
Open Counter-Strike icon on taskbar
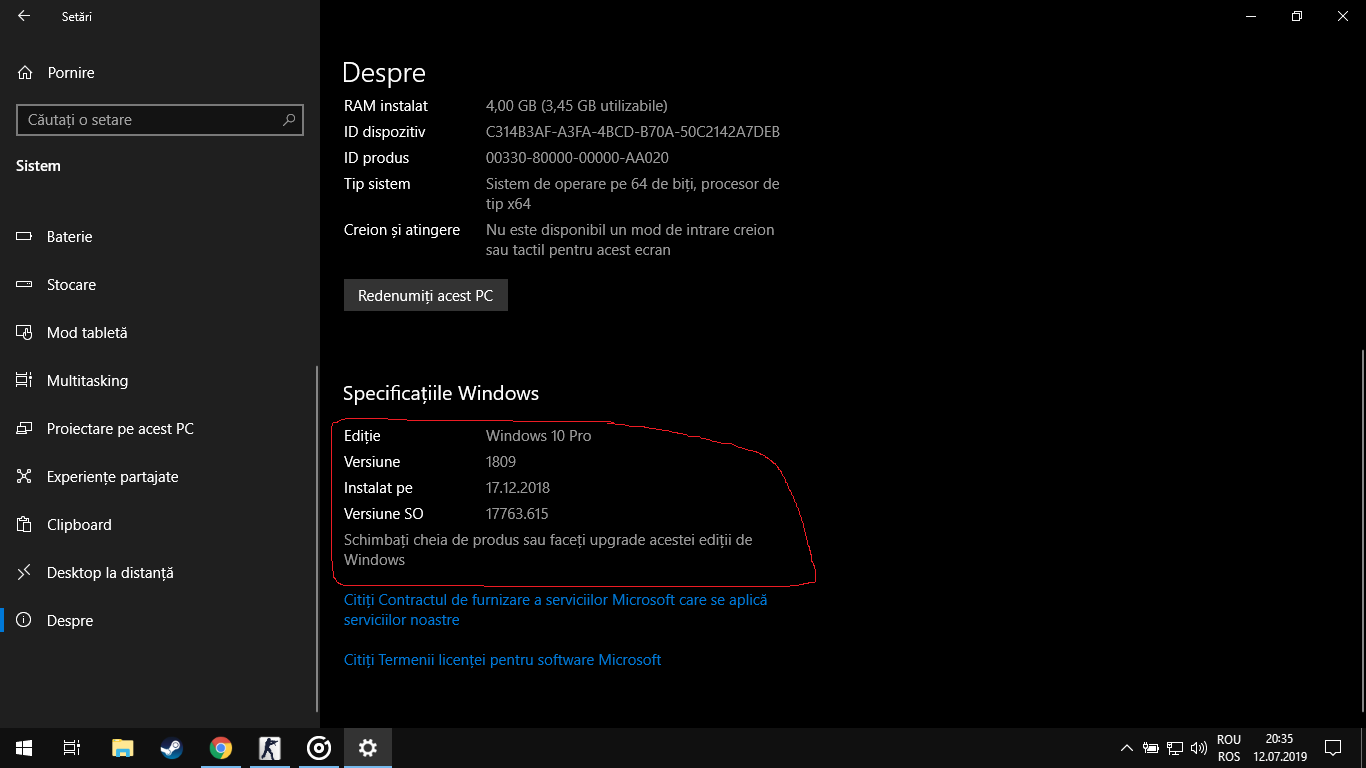click(269, 748)
